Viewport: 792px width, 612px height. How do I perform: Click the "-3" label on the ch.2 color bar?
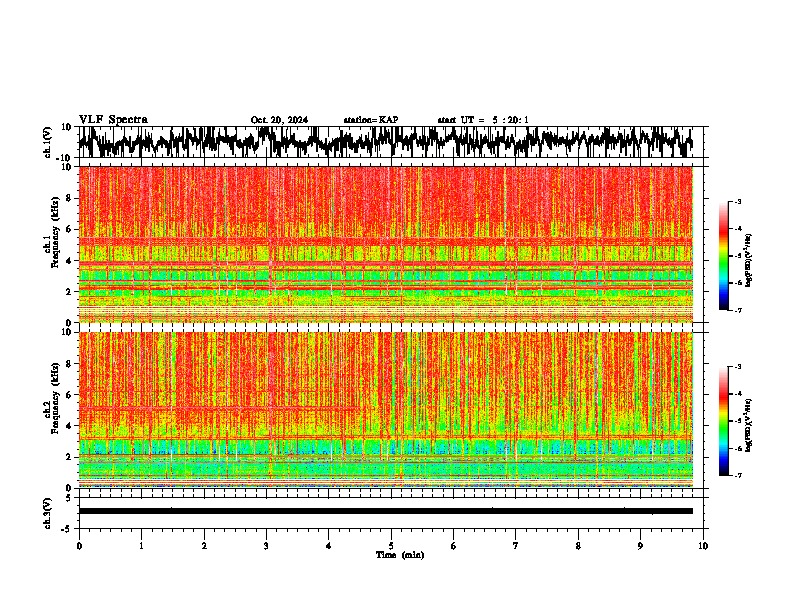[x=737, y=367]
